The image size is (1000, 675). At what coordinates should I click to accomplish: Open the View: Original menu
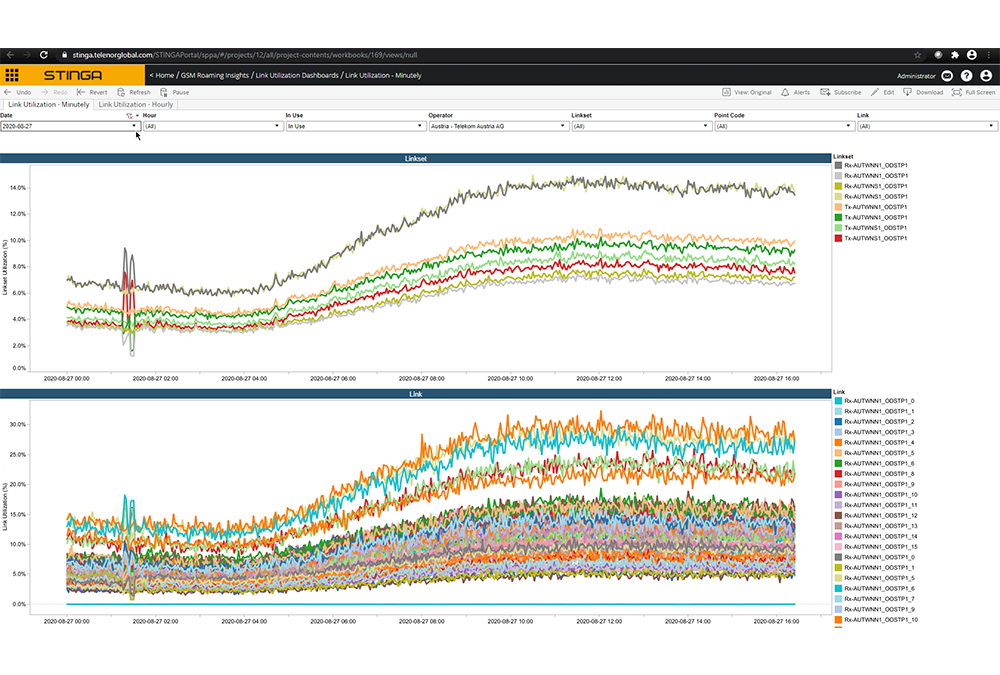coord(747,93)
